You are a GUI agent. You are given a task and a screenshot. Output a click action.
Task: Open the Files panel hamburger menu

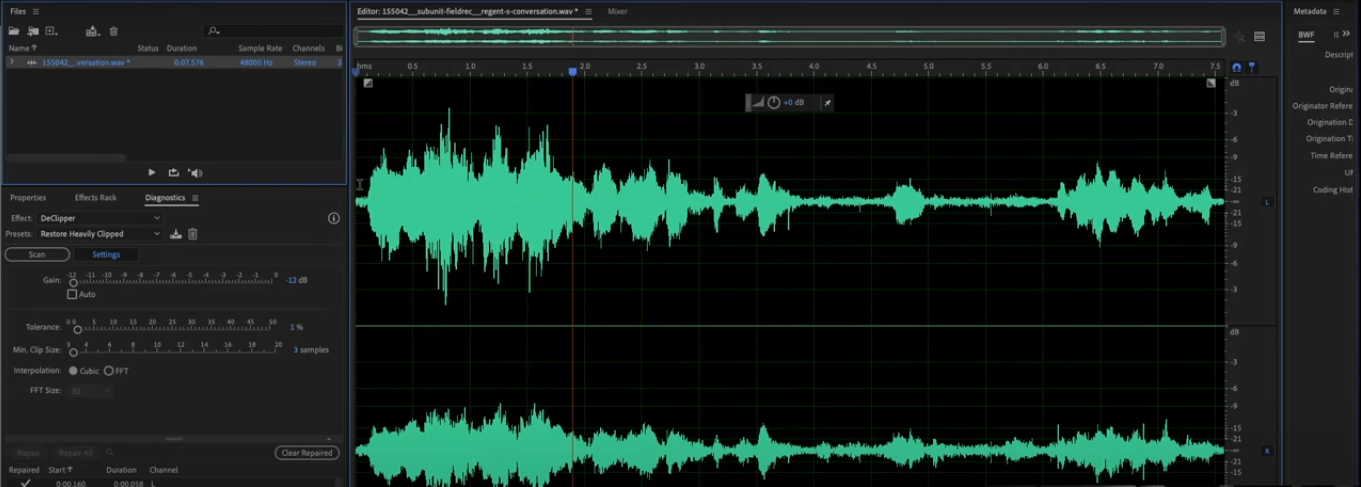[36, 11]
